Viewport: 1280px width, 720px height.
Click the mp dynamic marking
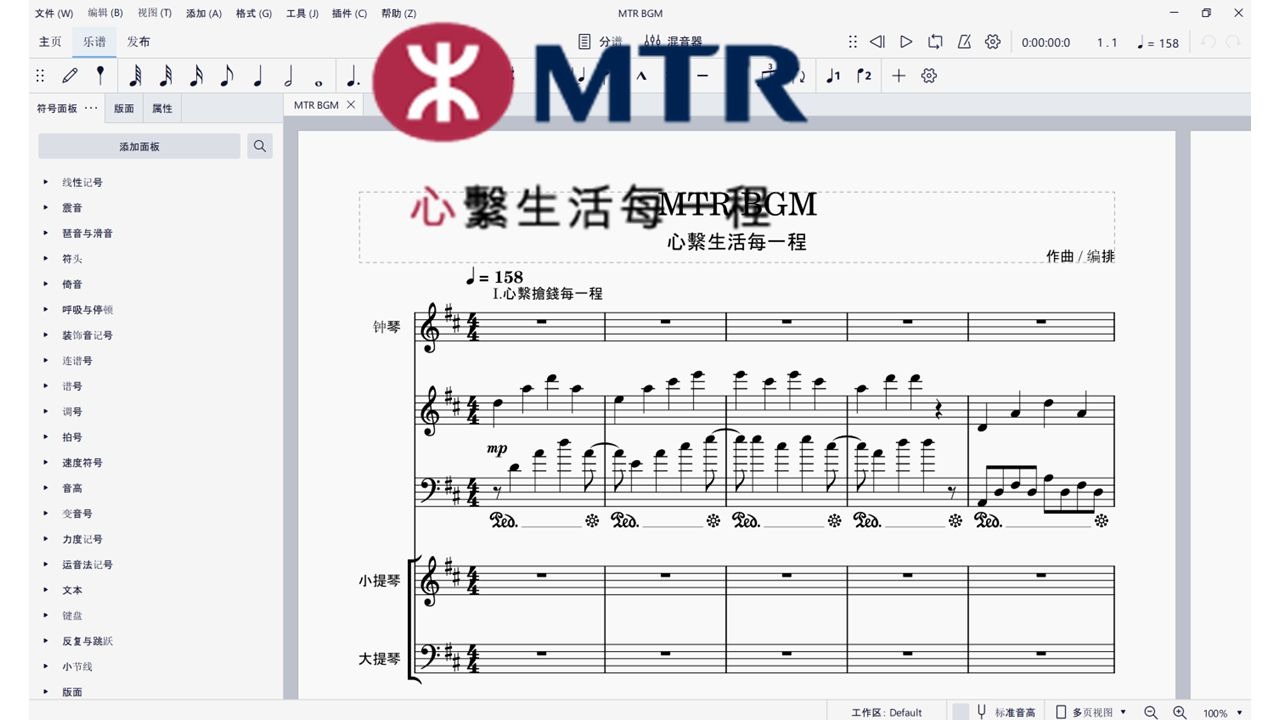[x=497, y=449]
